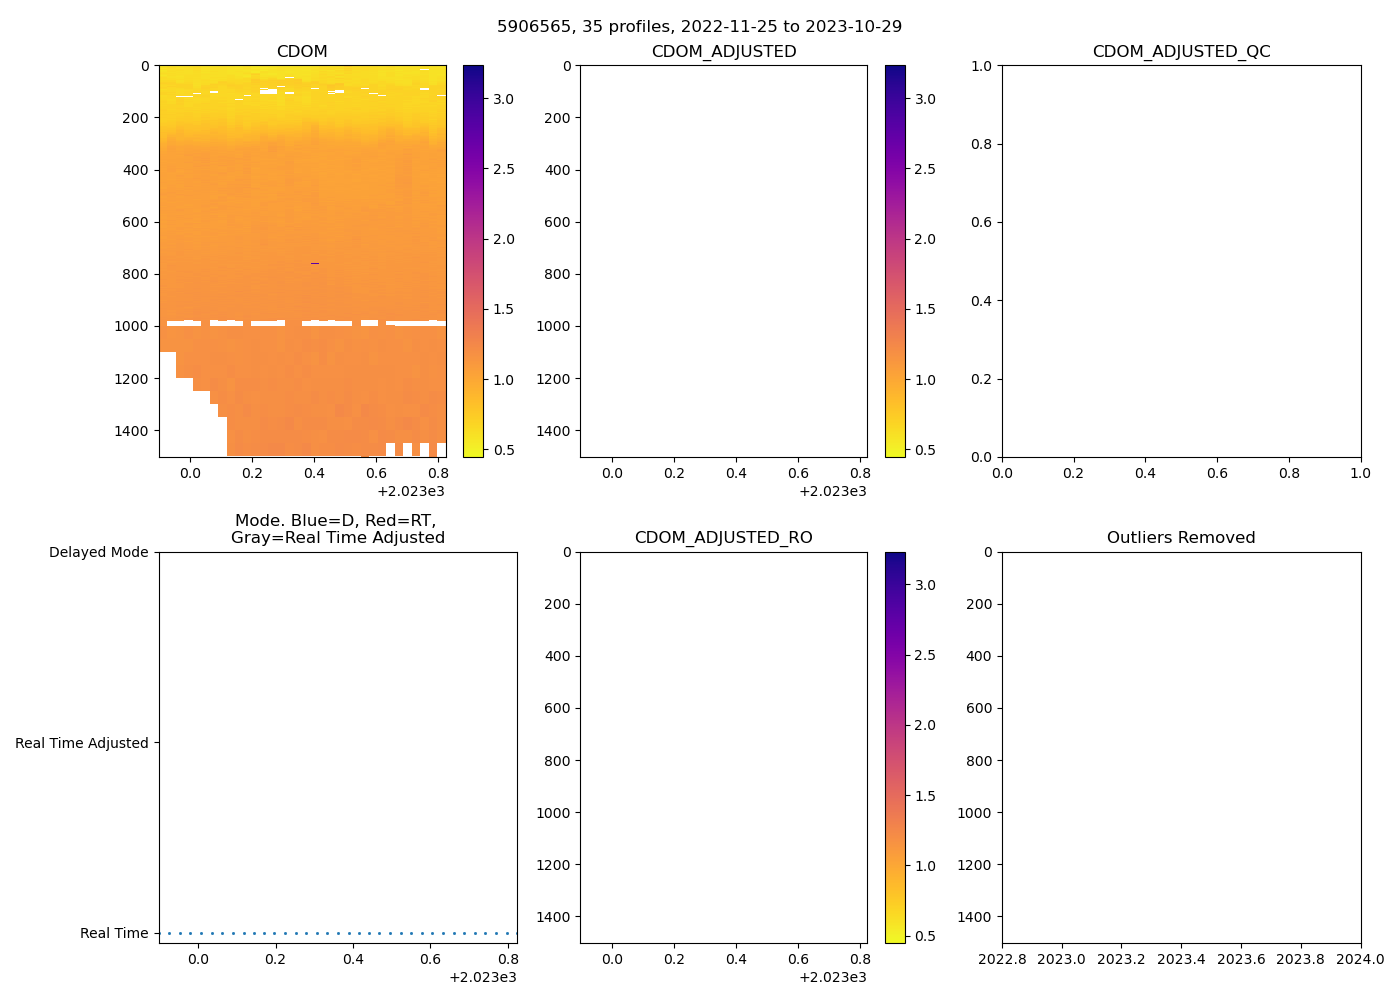The image size is (1400, 1000).
Task: Click the figure heading '5906565, 35 profiles'
Action: coord(699,26)
